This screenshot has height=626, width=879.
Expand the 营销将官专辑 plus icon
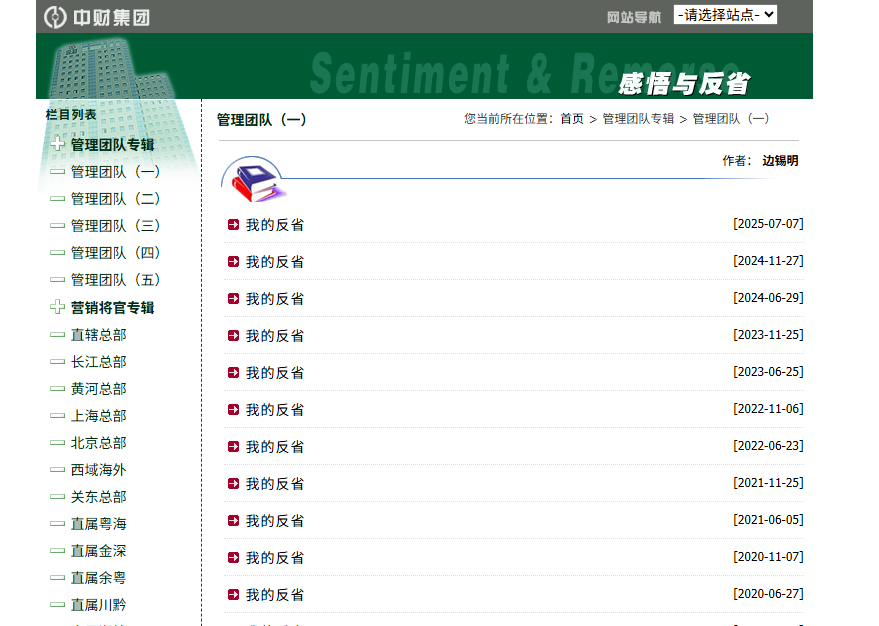pyautogui.click(x=58, y=308)
